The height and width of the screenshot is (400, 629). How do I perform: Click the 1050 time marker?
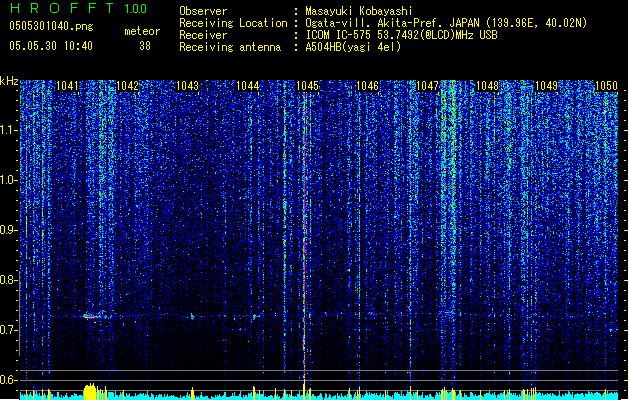tap(606, 86)
